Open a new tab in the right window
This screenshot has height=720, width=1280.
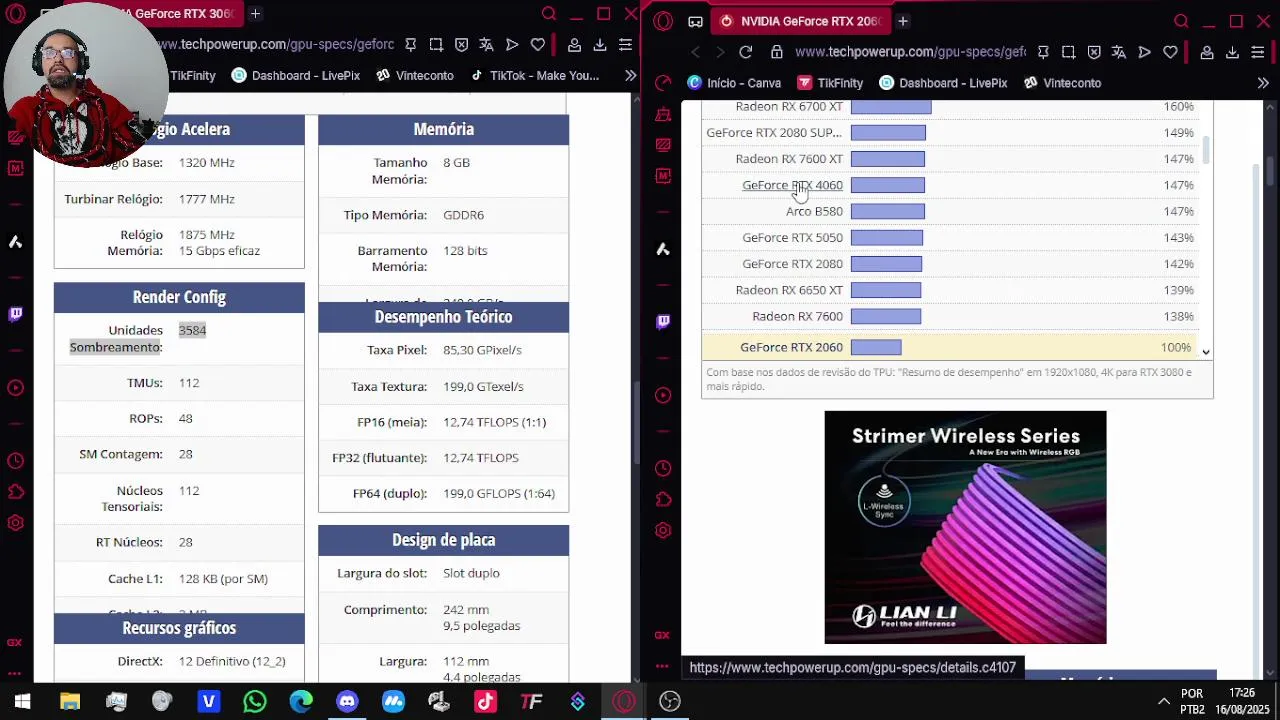coord(902,21)
